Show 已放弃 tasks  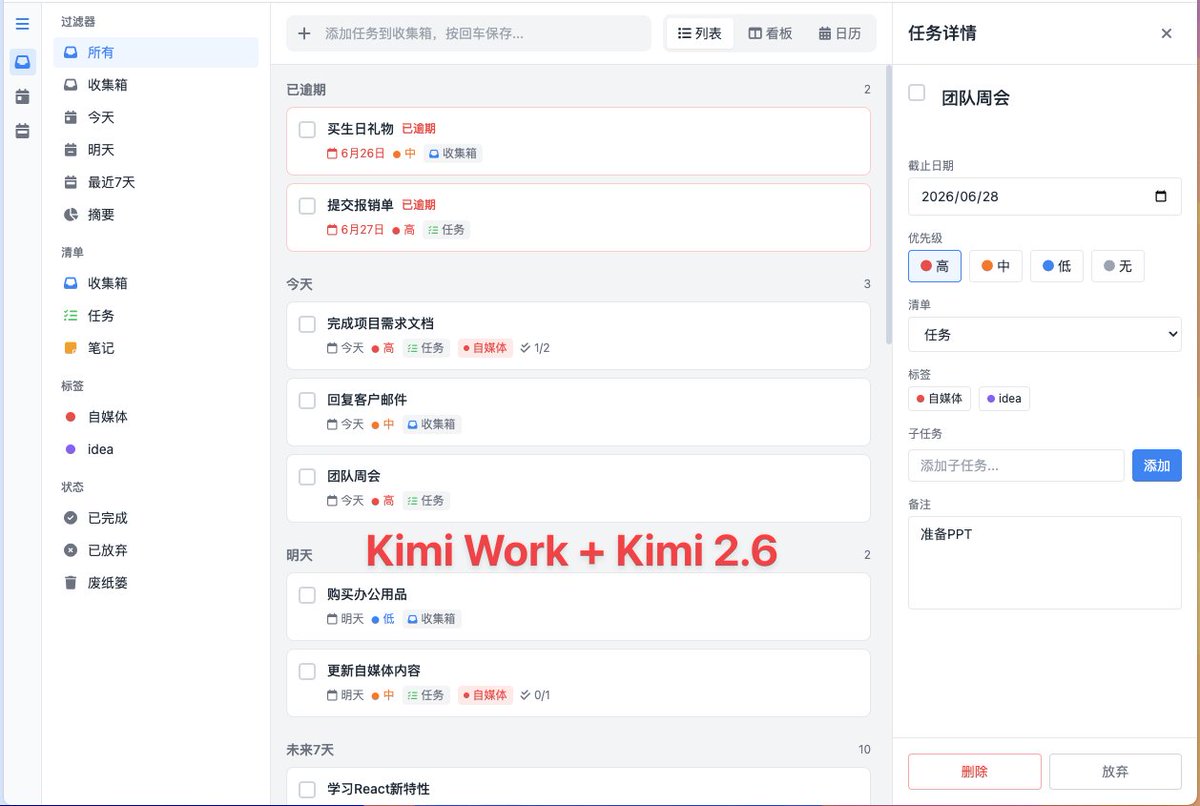(156, 550)
